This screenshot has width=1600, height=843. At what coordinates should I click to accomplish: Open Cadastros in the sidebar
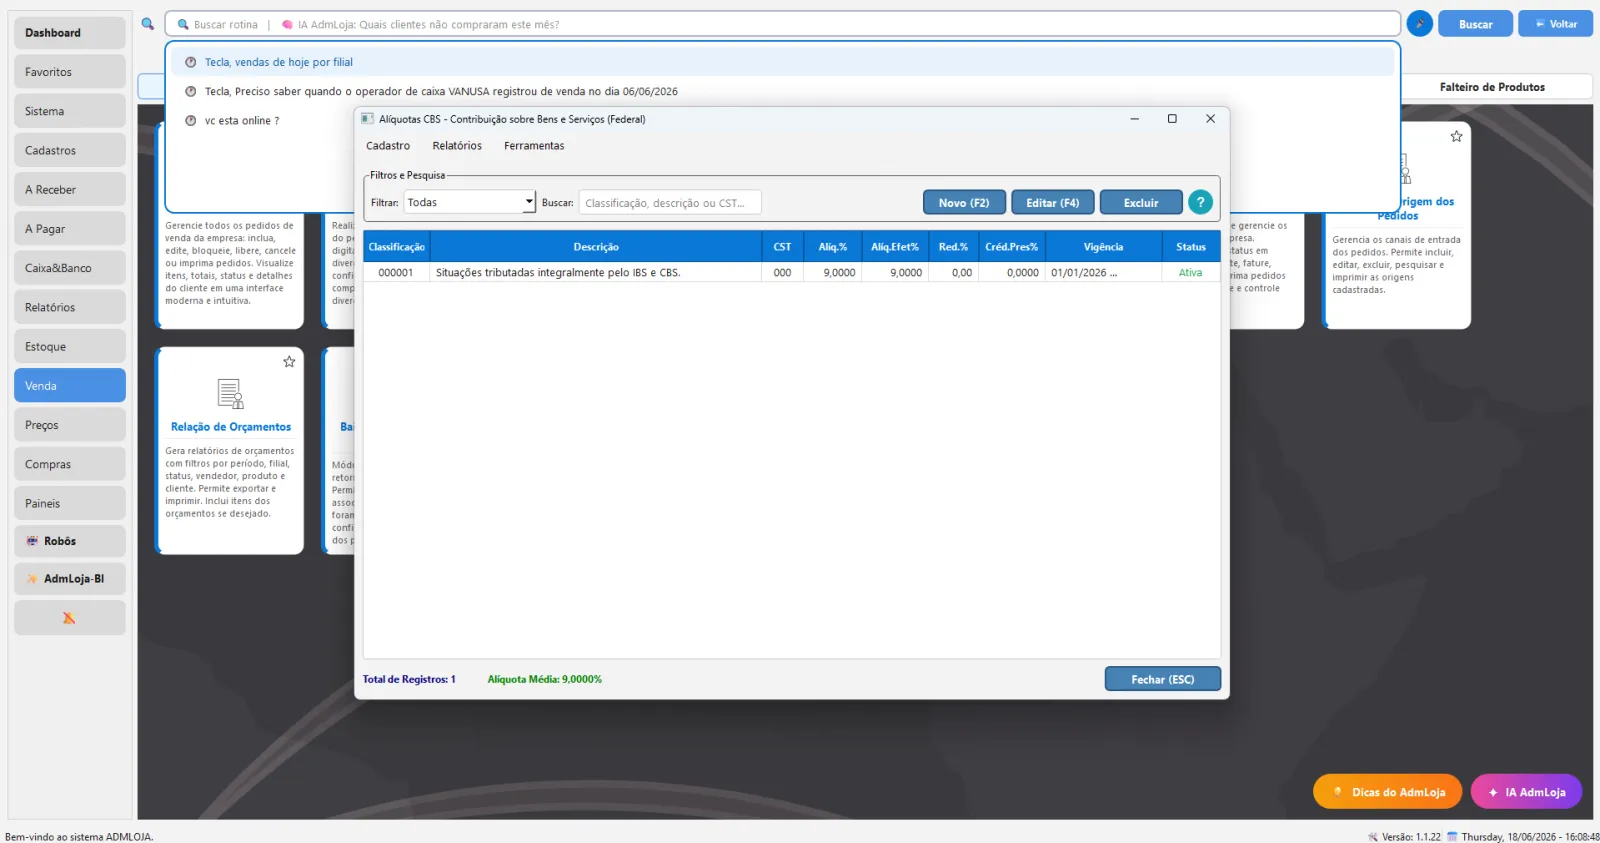69,150
